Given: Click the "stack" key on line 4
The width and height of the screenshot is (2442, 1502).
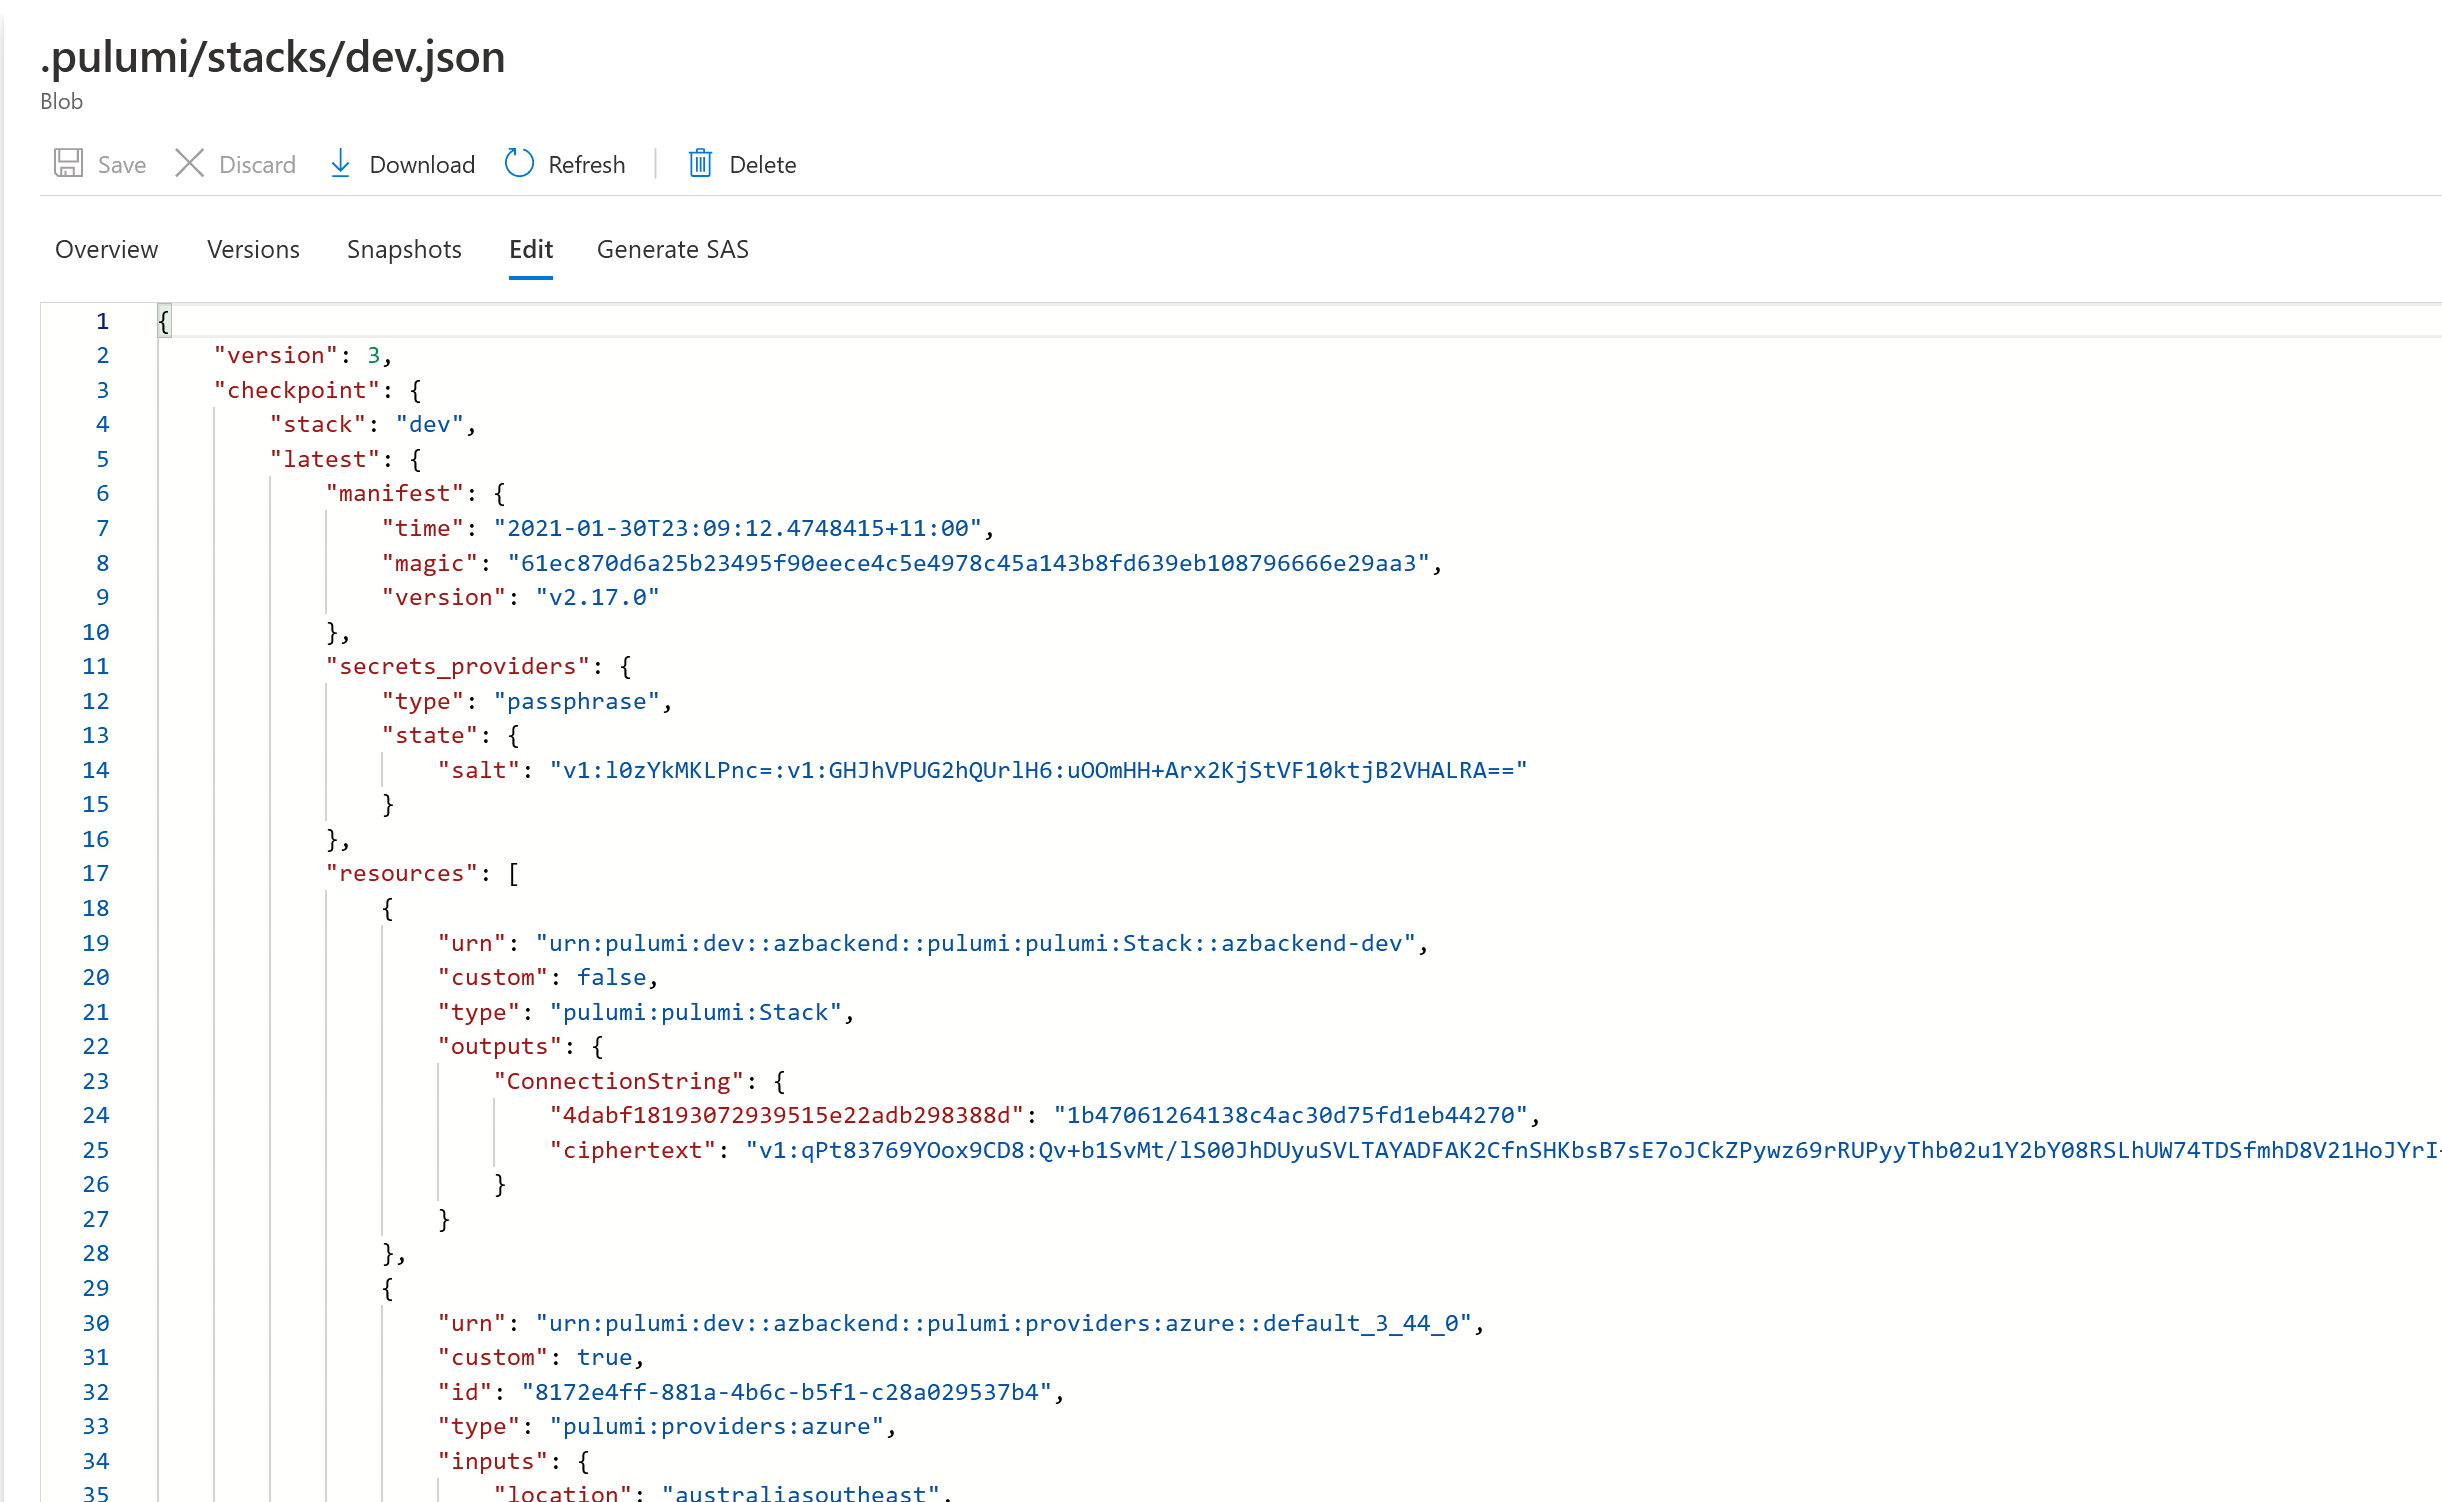Looking at the screenshot, I should [x=318, y=424].
